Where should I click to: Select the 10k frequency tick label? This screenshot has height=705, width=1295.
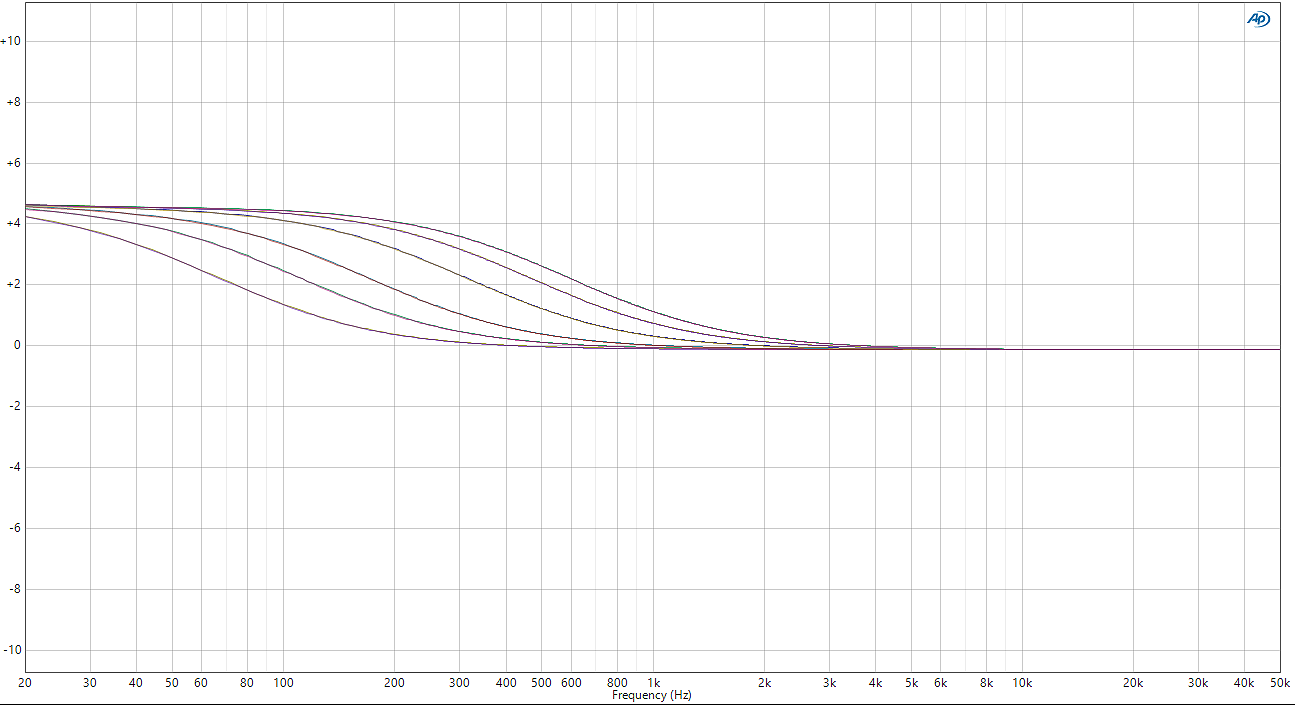click(1022, 683)
